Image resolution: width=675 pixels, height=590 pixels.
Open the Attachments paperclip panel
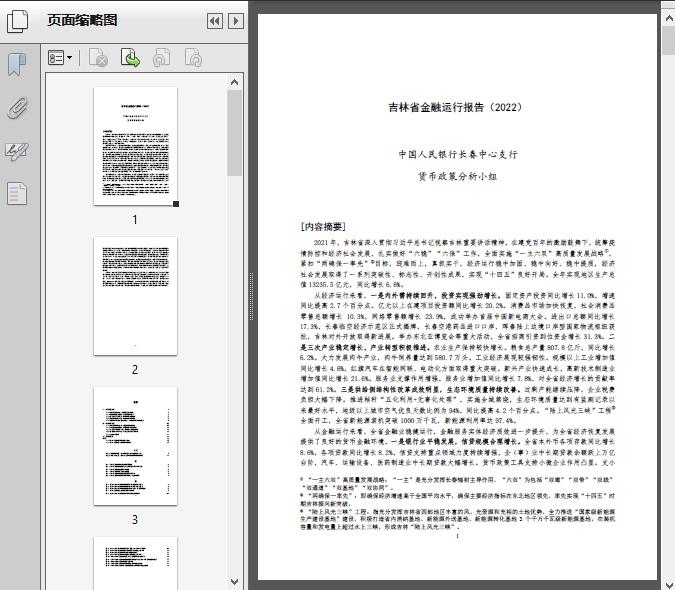point(17,108)
